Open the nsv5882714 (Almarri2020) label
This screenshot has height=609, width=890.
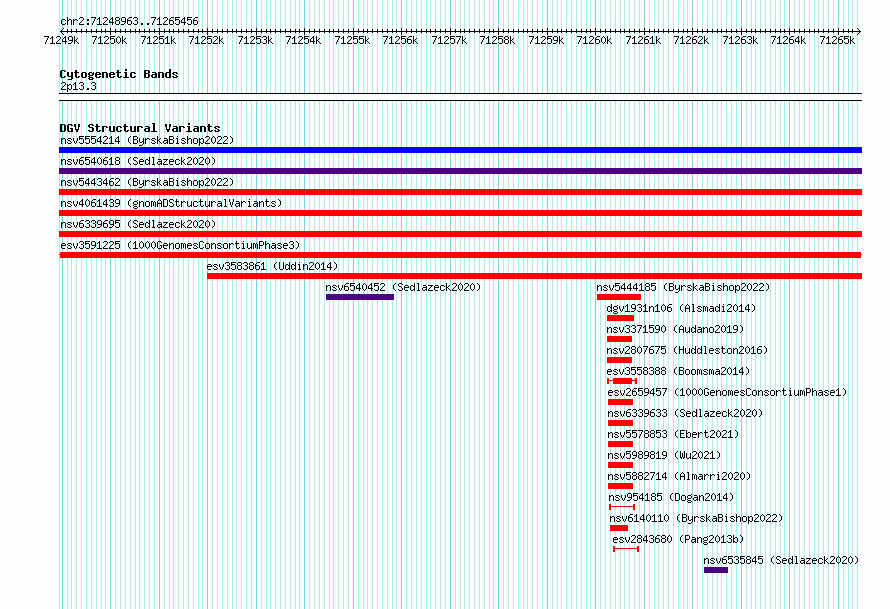tap(679, 476)
